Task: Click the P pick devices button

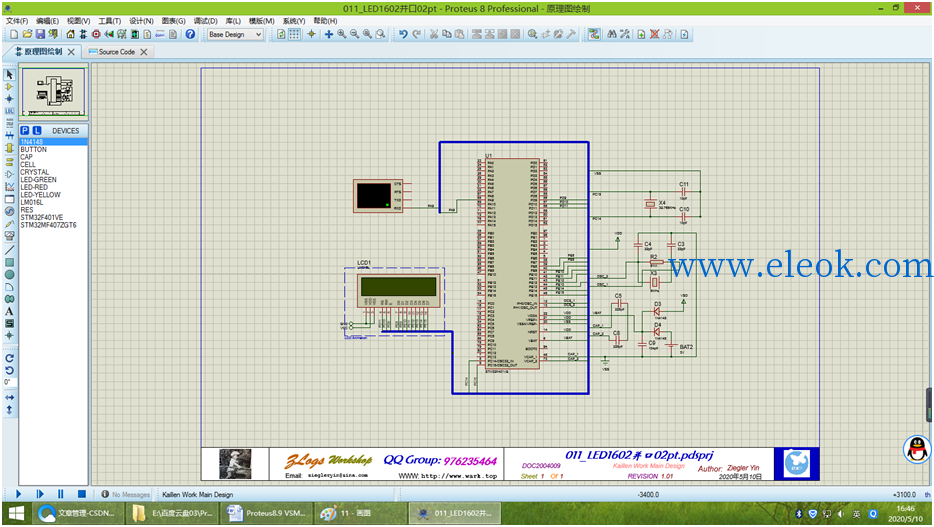Action: coord(24,130)
